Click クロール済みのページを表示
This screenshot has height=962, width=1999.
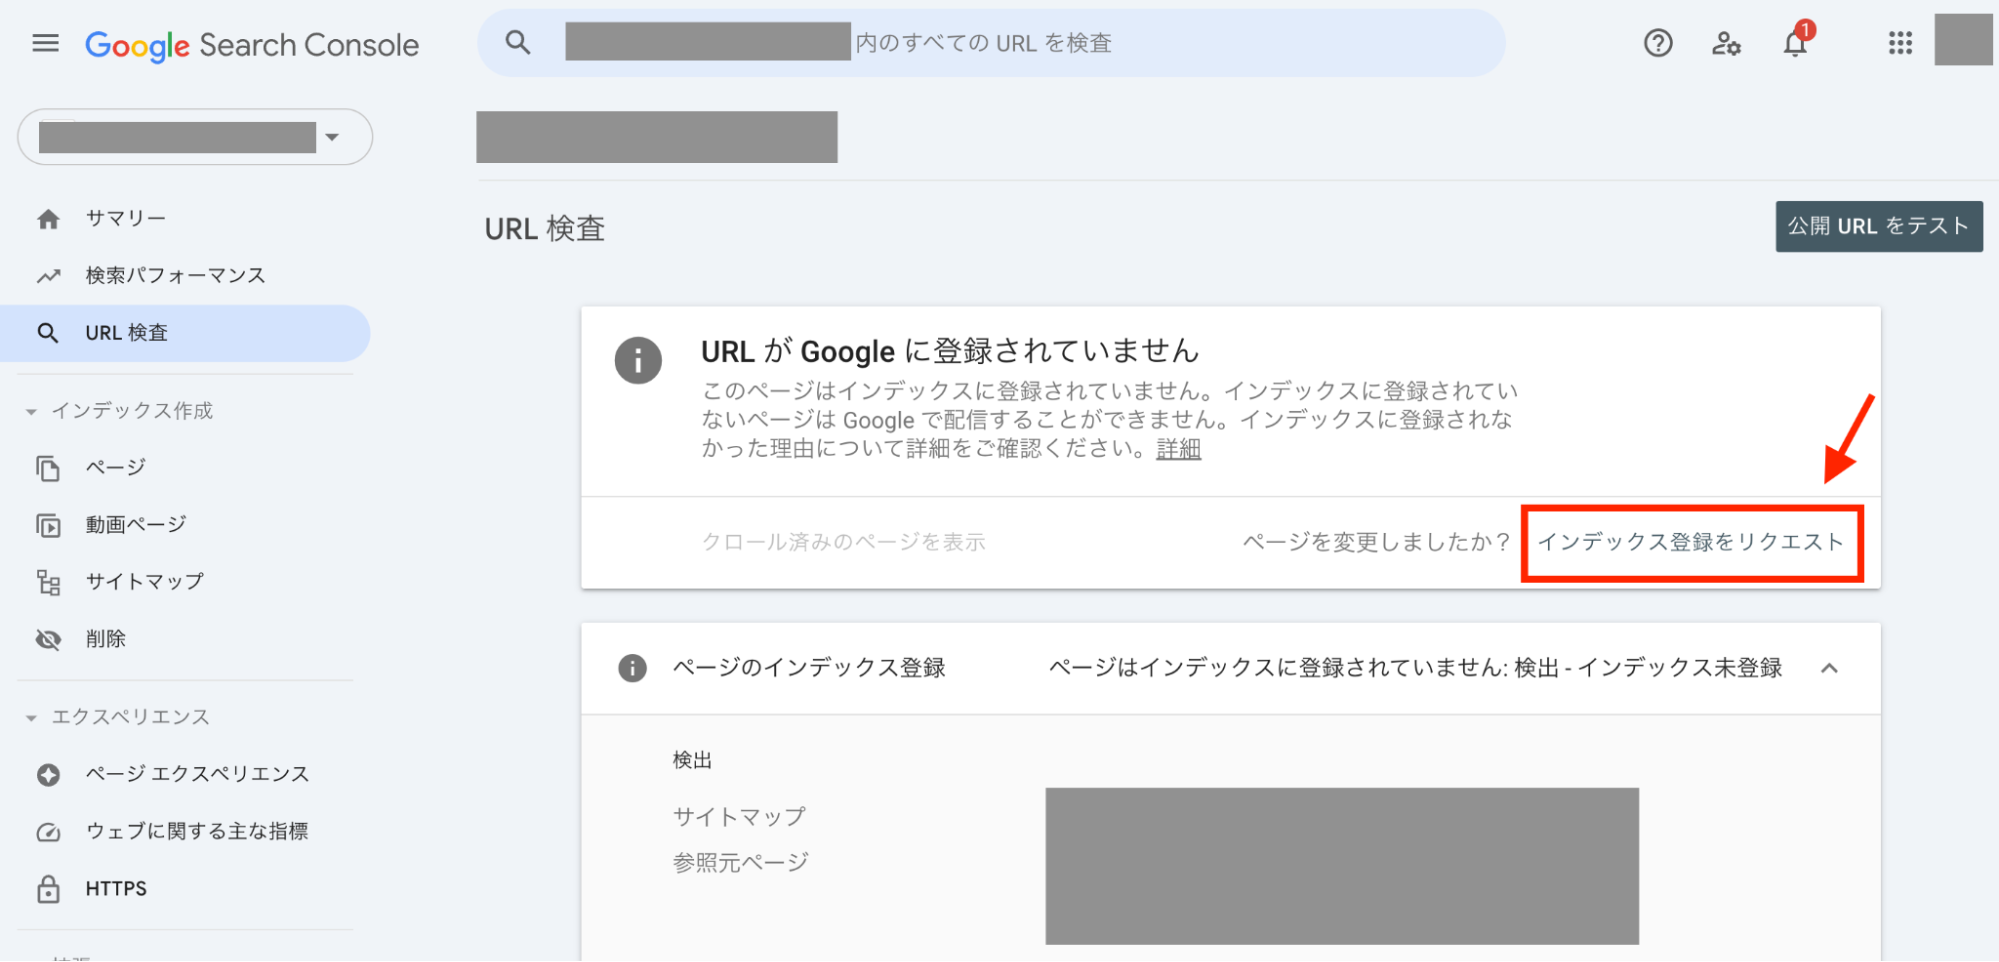coord(843,542)
